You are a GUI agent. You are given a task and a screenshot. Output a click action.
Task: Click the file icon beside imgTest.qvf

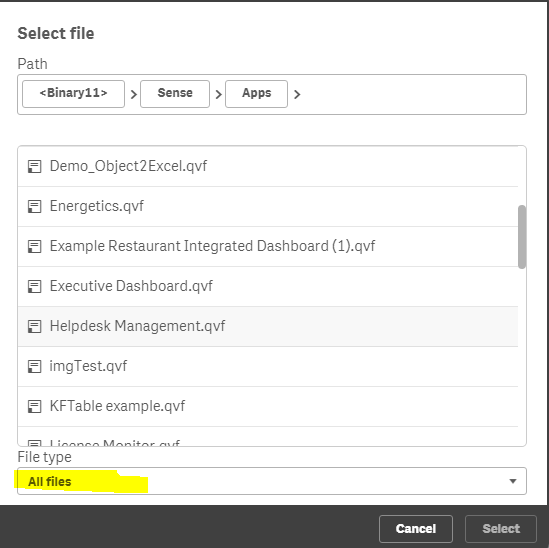pyautogui.click(x=34, y=367)
